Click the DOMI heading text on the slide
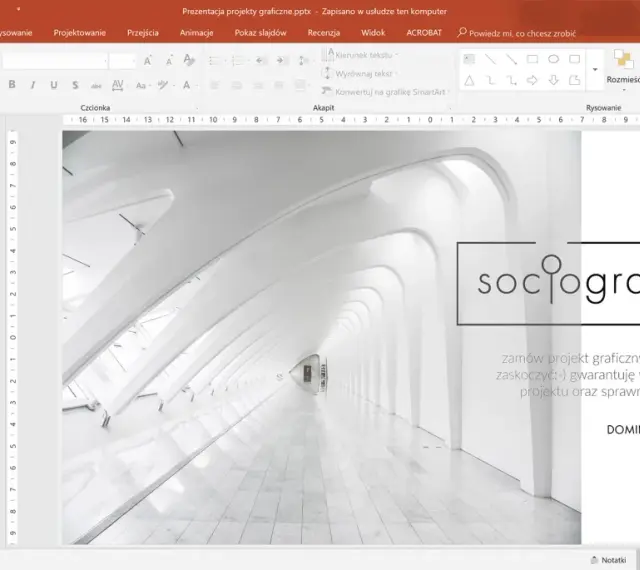This screenshot has width=640, height=570. 623,430
